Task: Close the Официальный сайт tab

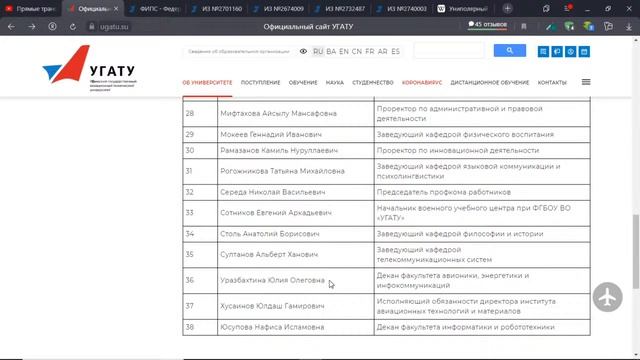Action: pos(116,9)
